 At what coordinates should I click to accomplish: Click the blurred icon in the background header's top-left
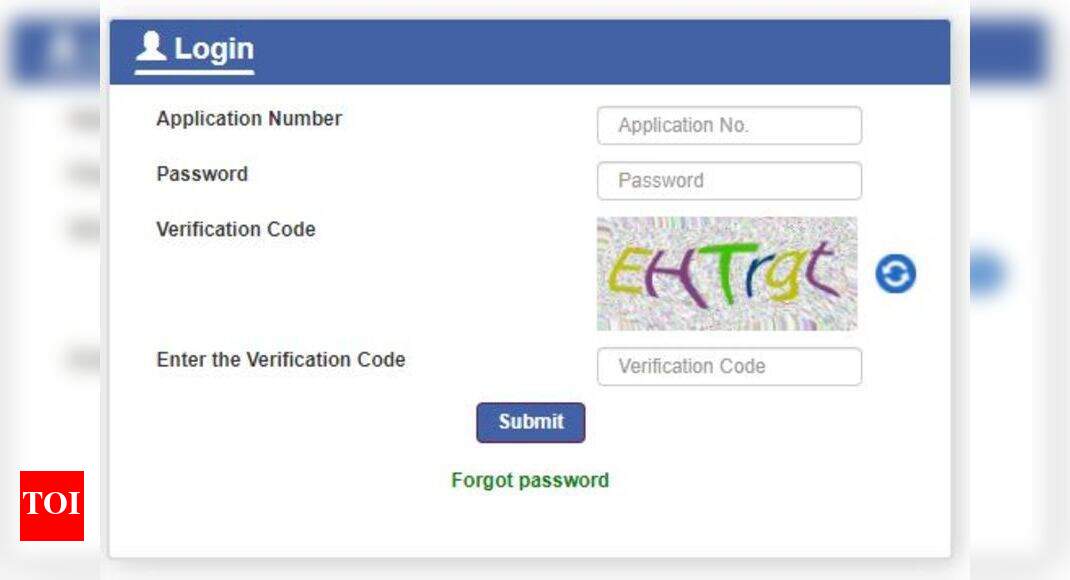[60, 50]
